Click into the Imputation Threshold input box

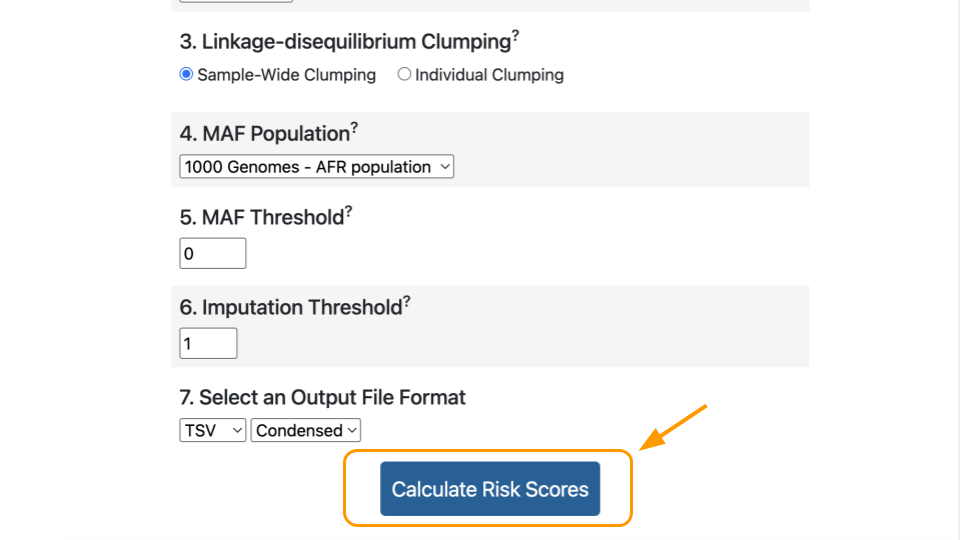pos(208,343)
